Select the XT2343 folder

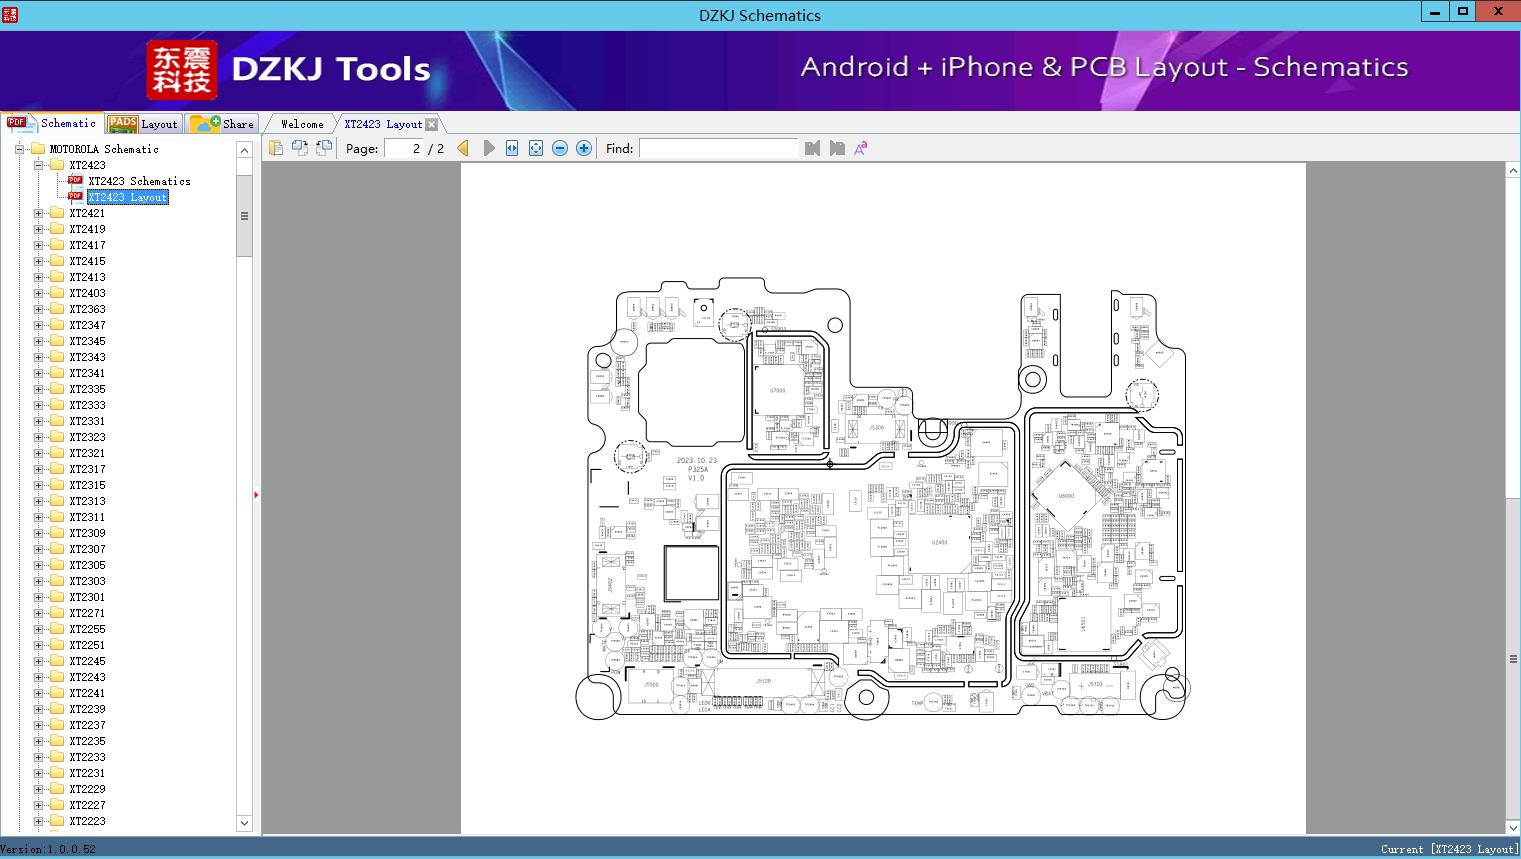(x=87, y=357)
